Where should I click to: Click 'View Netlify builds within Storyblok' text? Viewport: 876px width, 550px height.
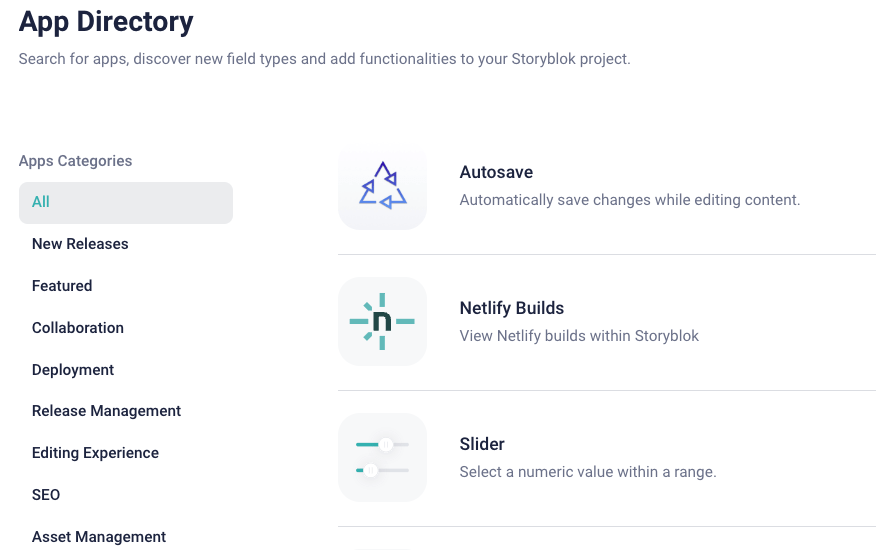click(579, 336)
